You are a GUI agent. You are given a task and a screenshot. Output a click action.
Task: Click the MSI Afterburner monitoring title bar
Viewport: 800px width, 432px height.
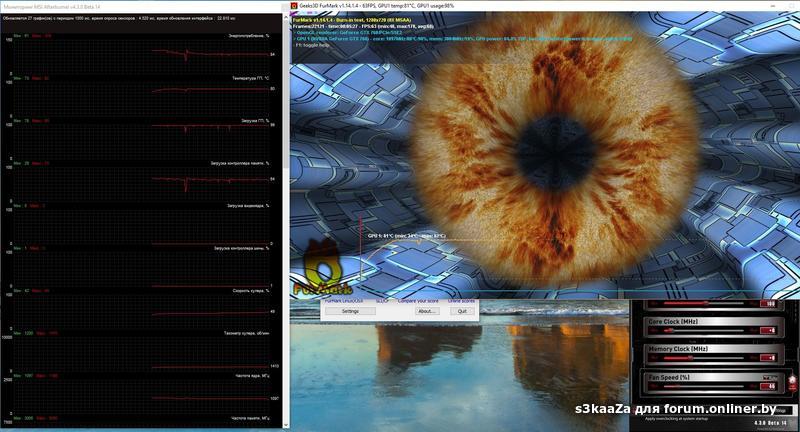click(x=141, y=7)
